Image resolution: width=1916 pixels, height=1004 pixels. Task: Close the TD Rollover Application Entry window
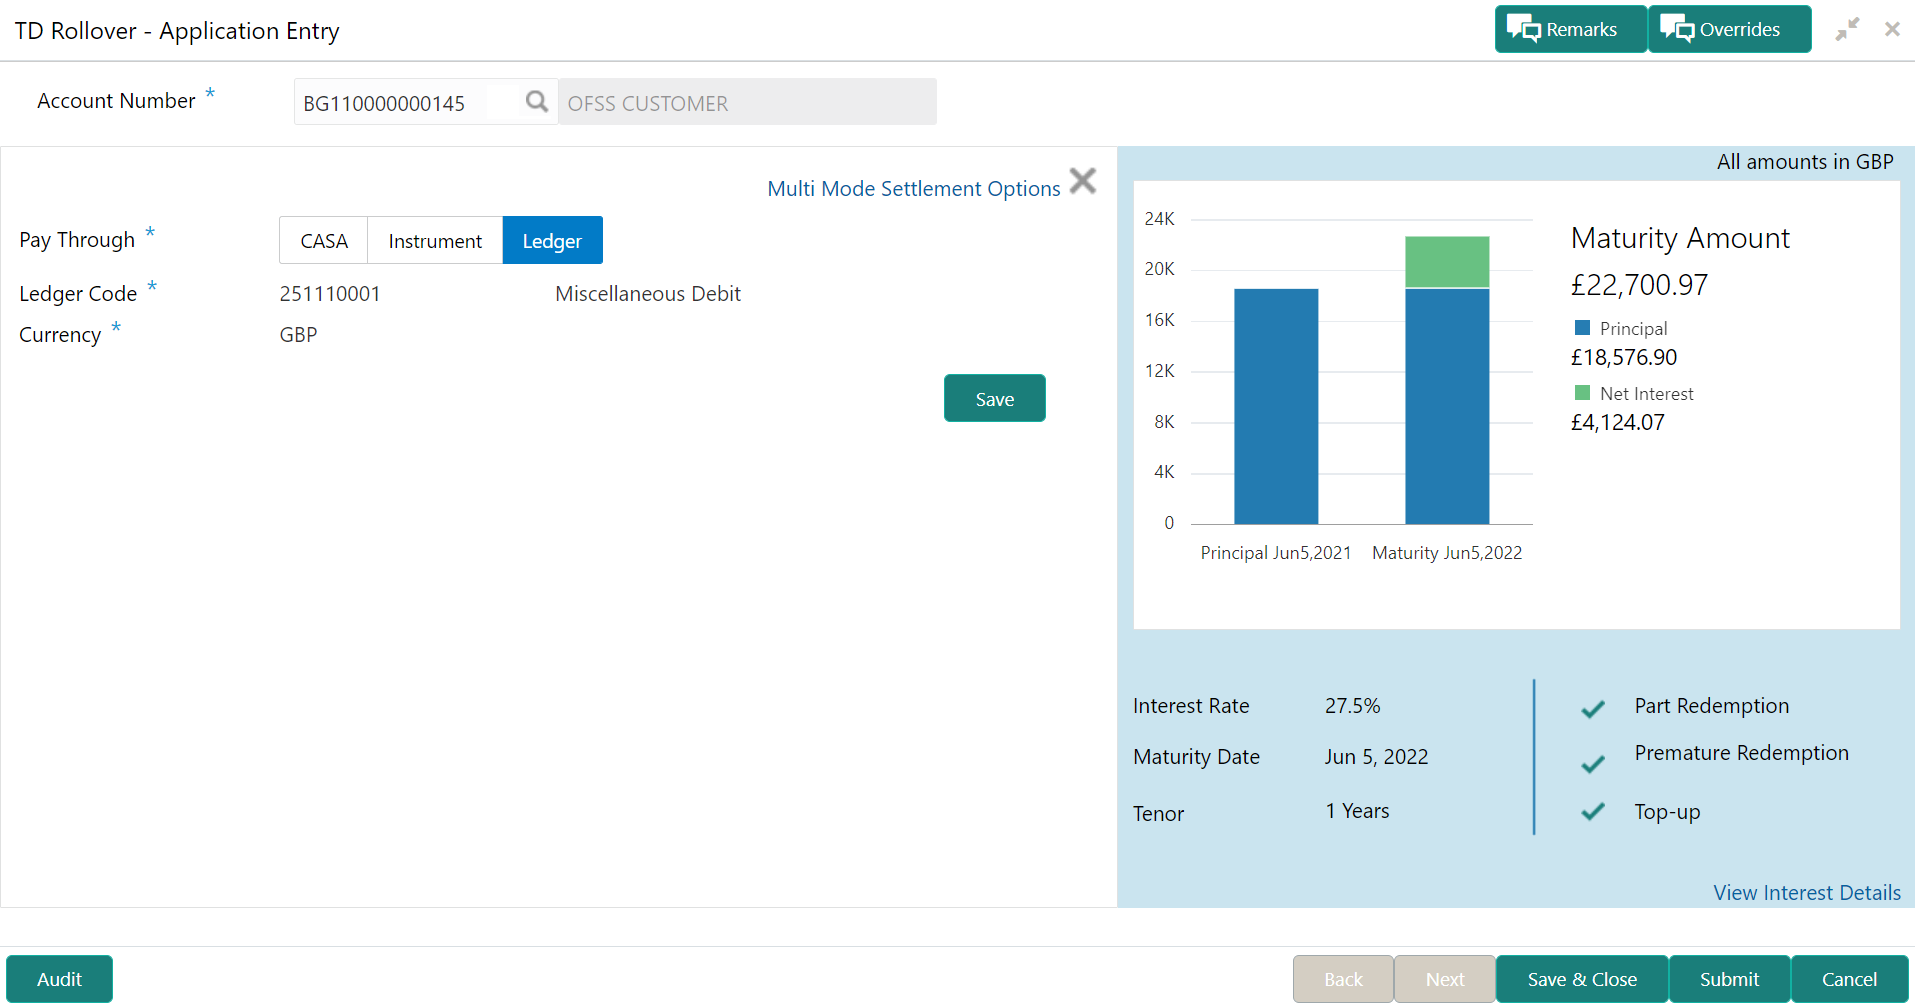tap(1892, 29)
